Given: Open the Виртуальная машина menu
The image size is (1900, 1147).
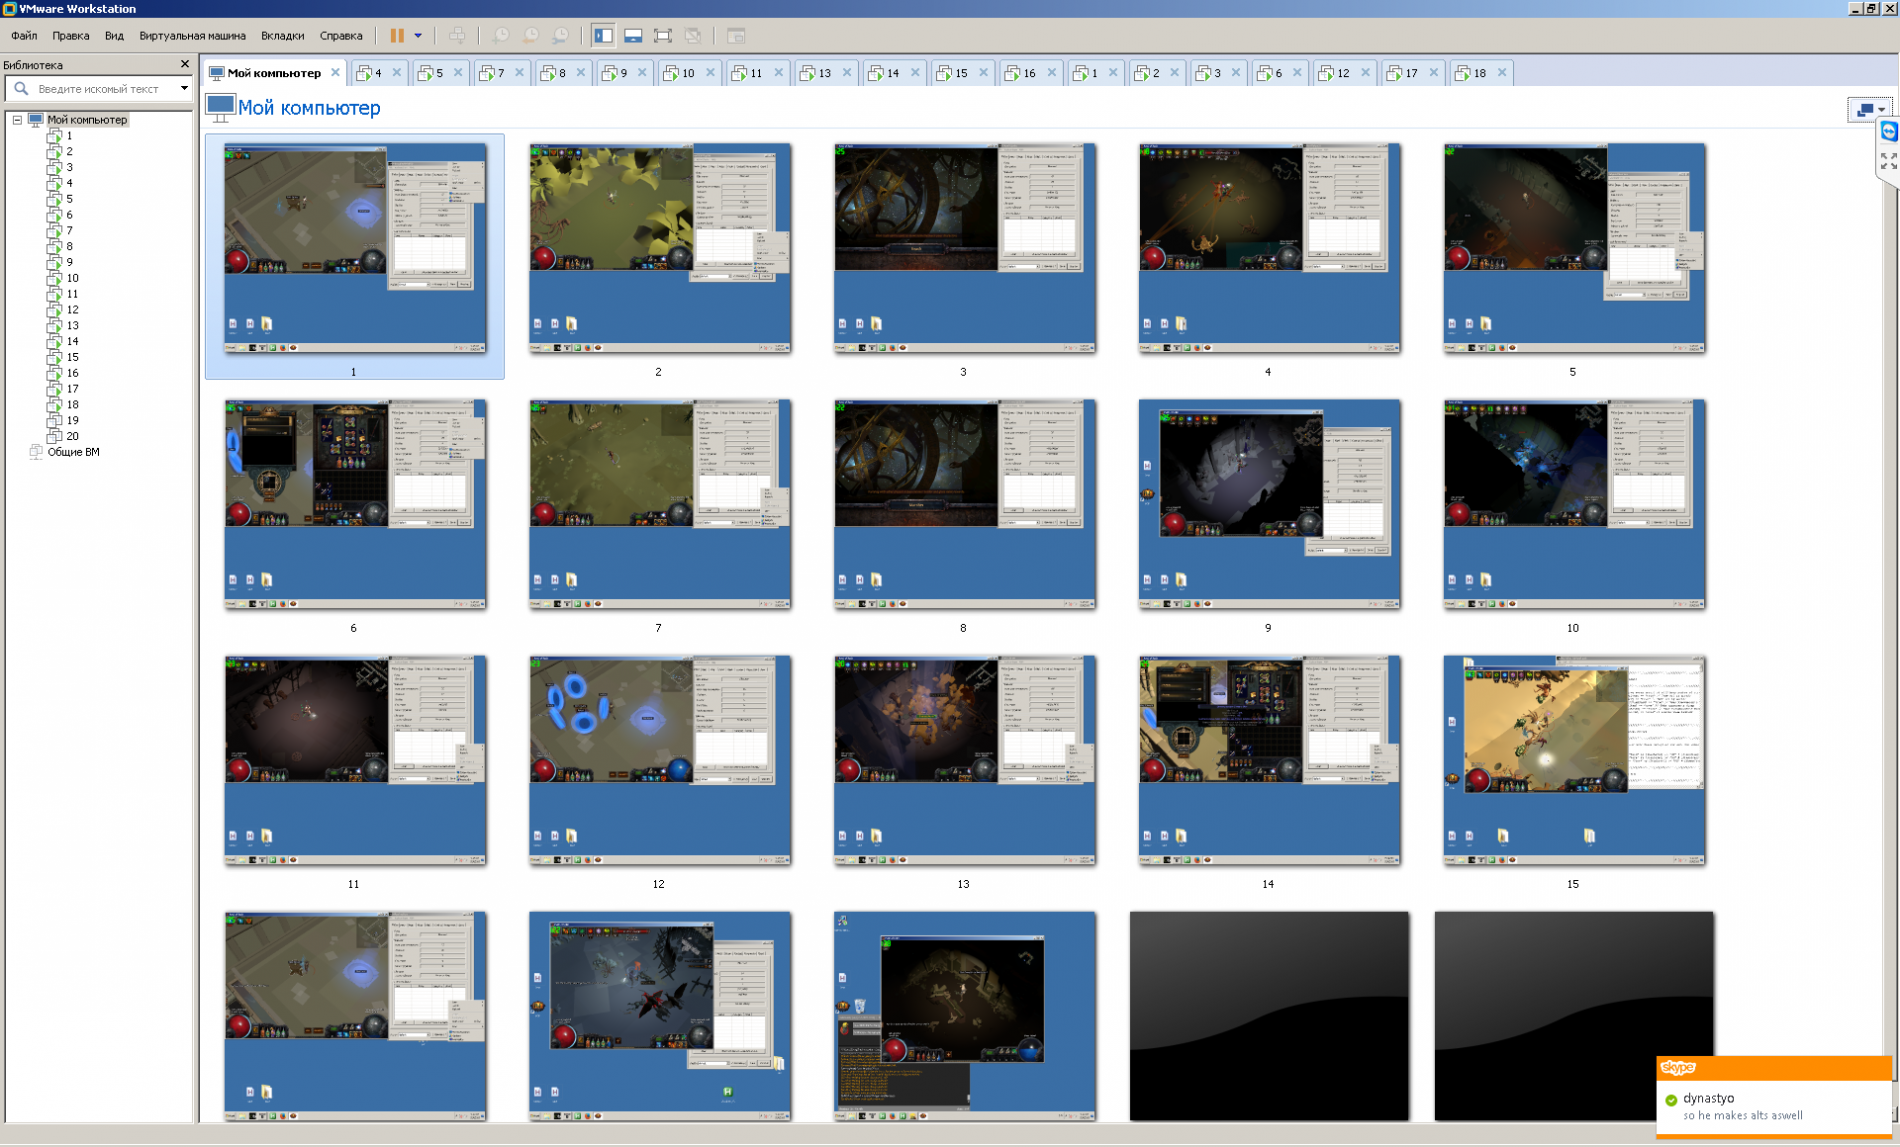Looking at the screenshot, I should [192, 35].
